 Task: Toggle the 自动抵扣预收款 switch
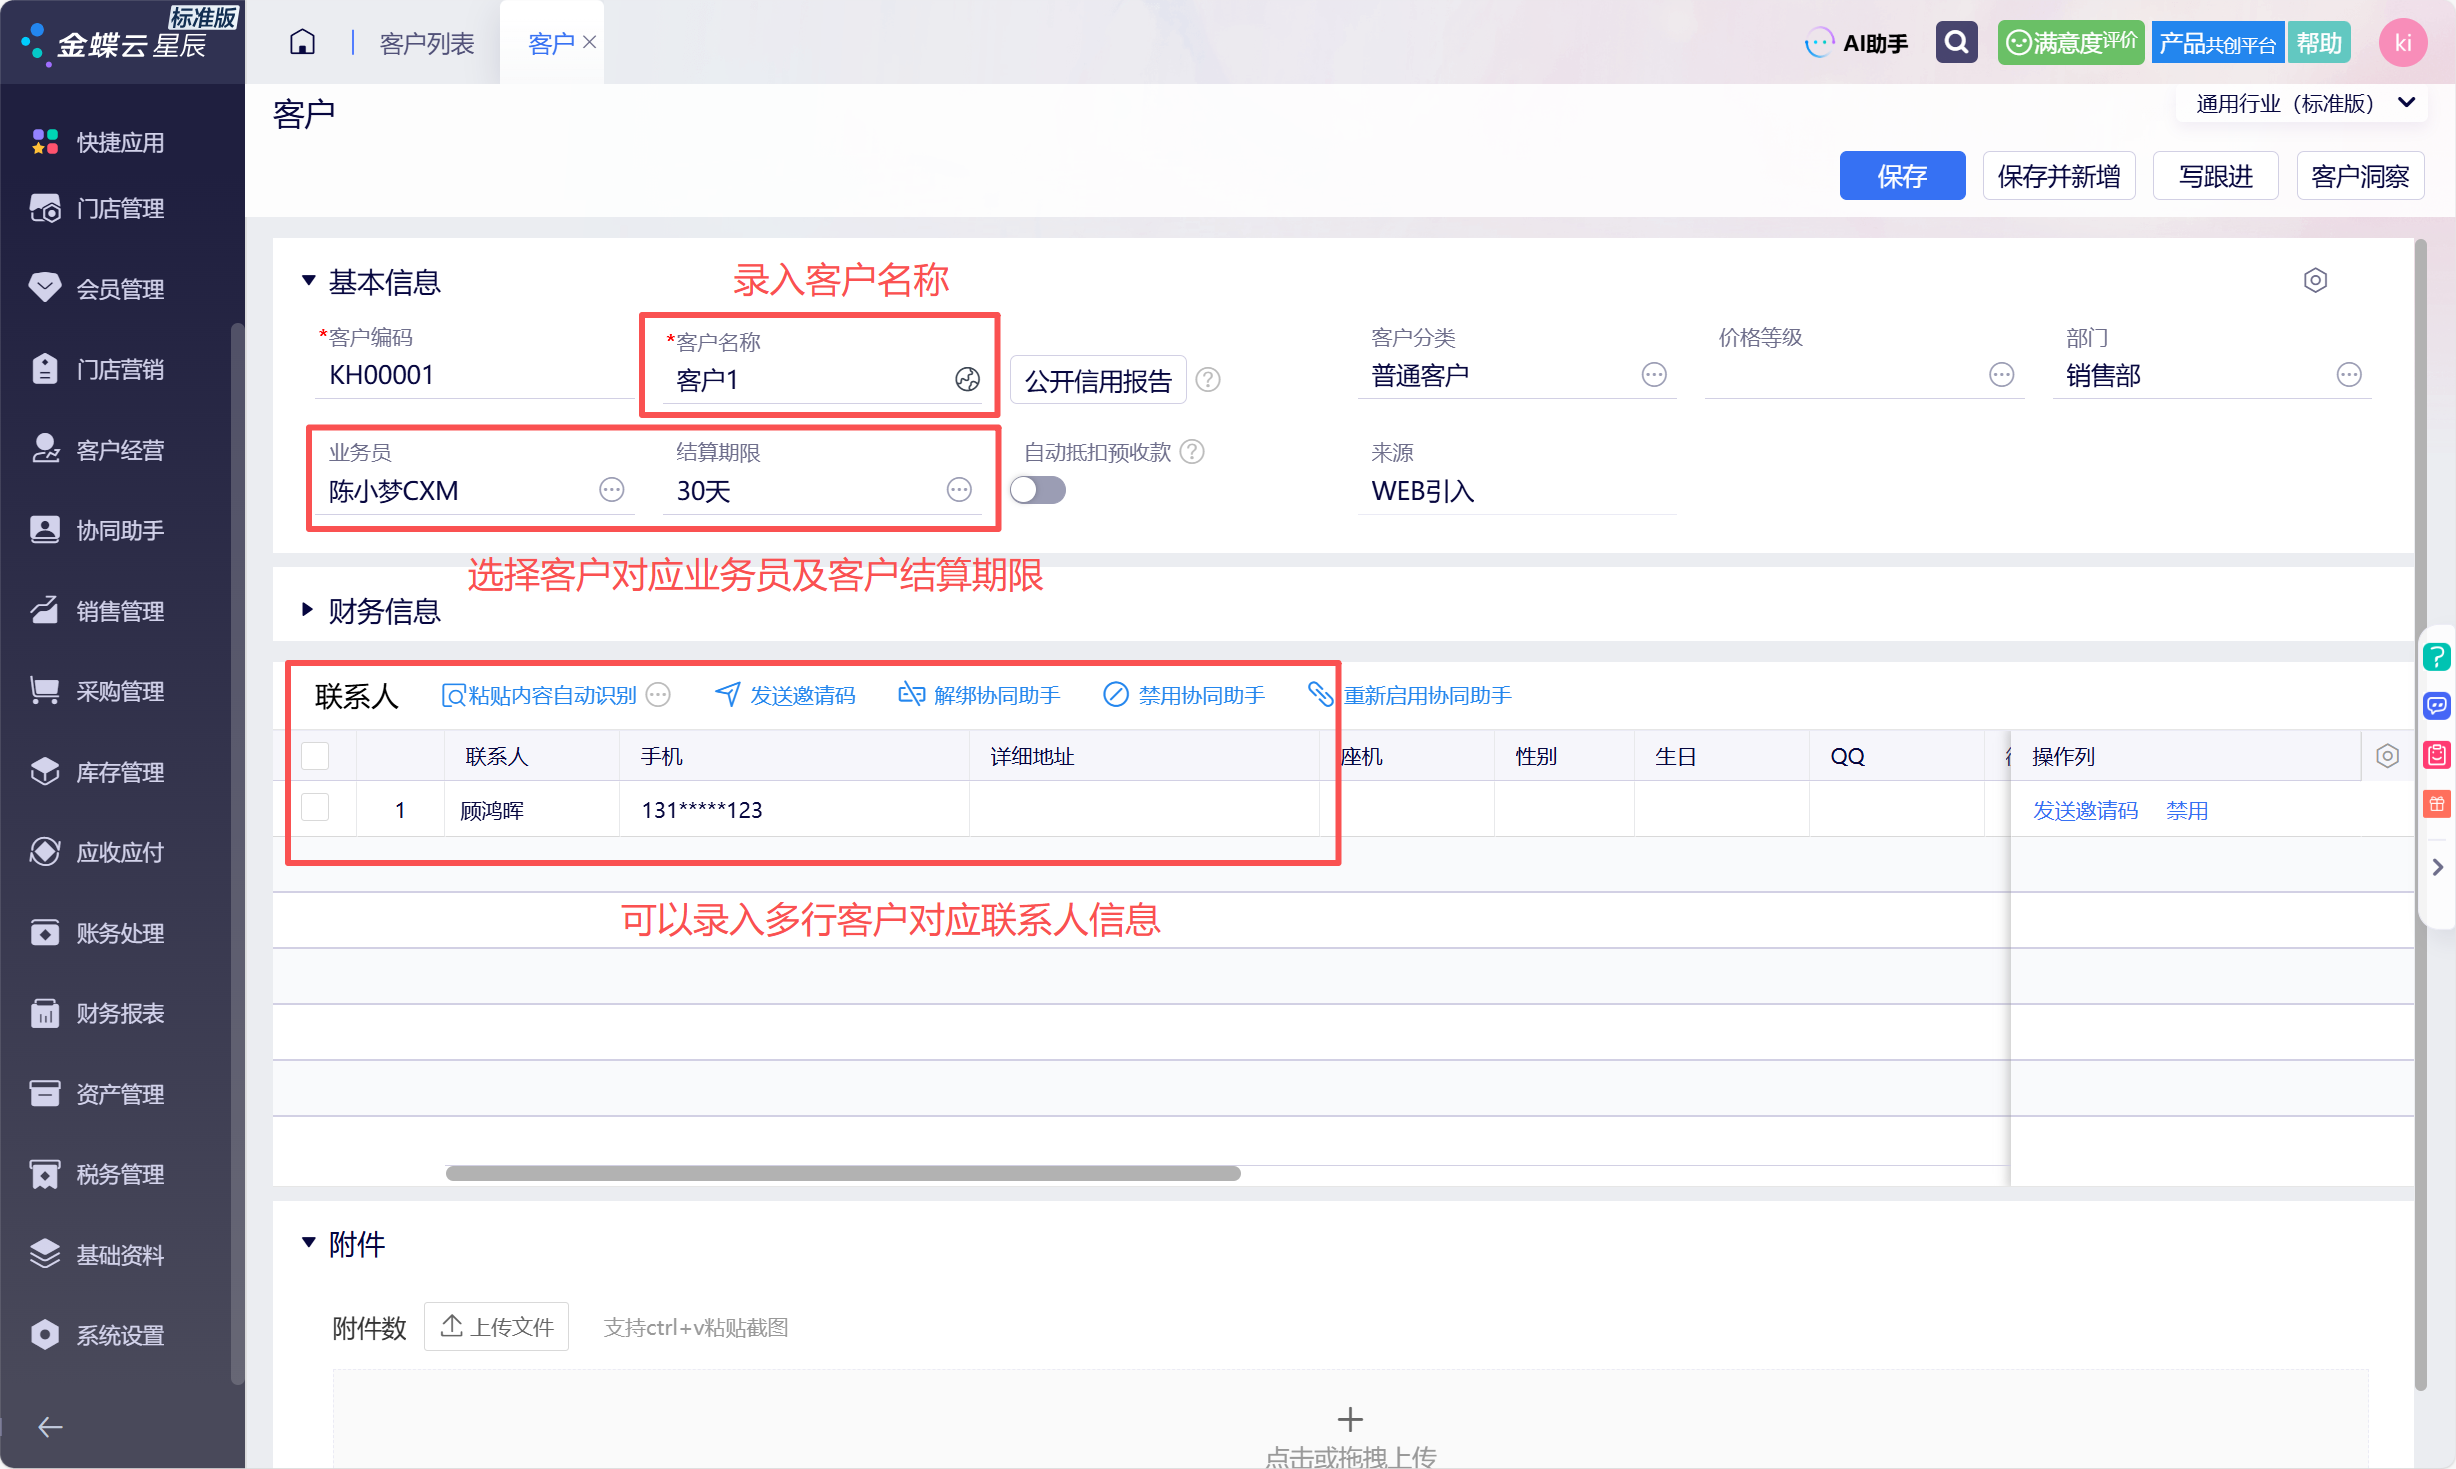[x=1038, y=490]
